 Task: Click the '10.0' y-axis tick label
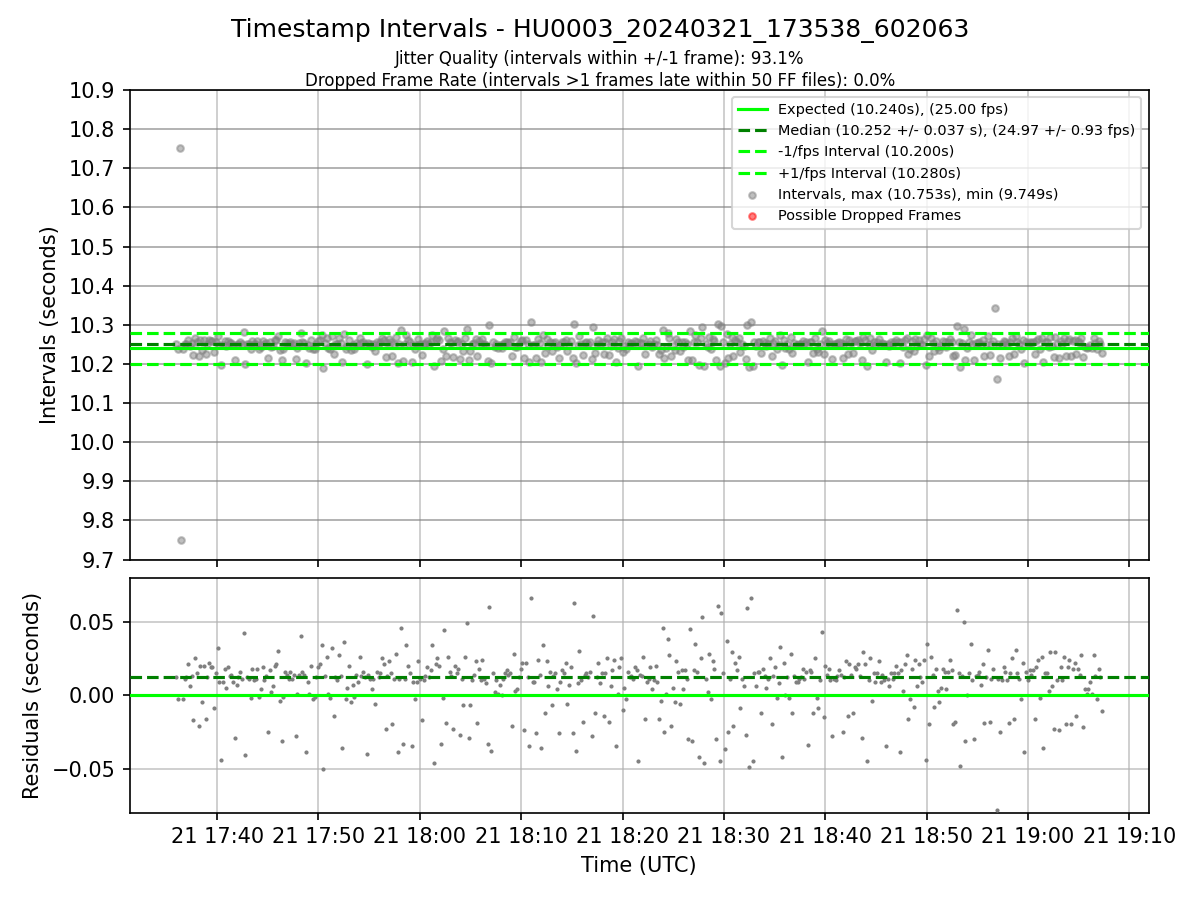[x=94, y=442]
